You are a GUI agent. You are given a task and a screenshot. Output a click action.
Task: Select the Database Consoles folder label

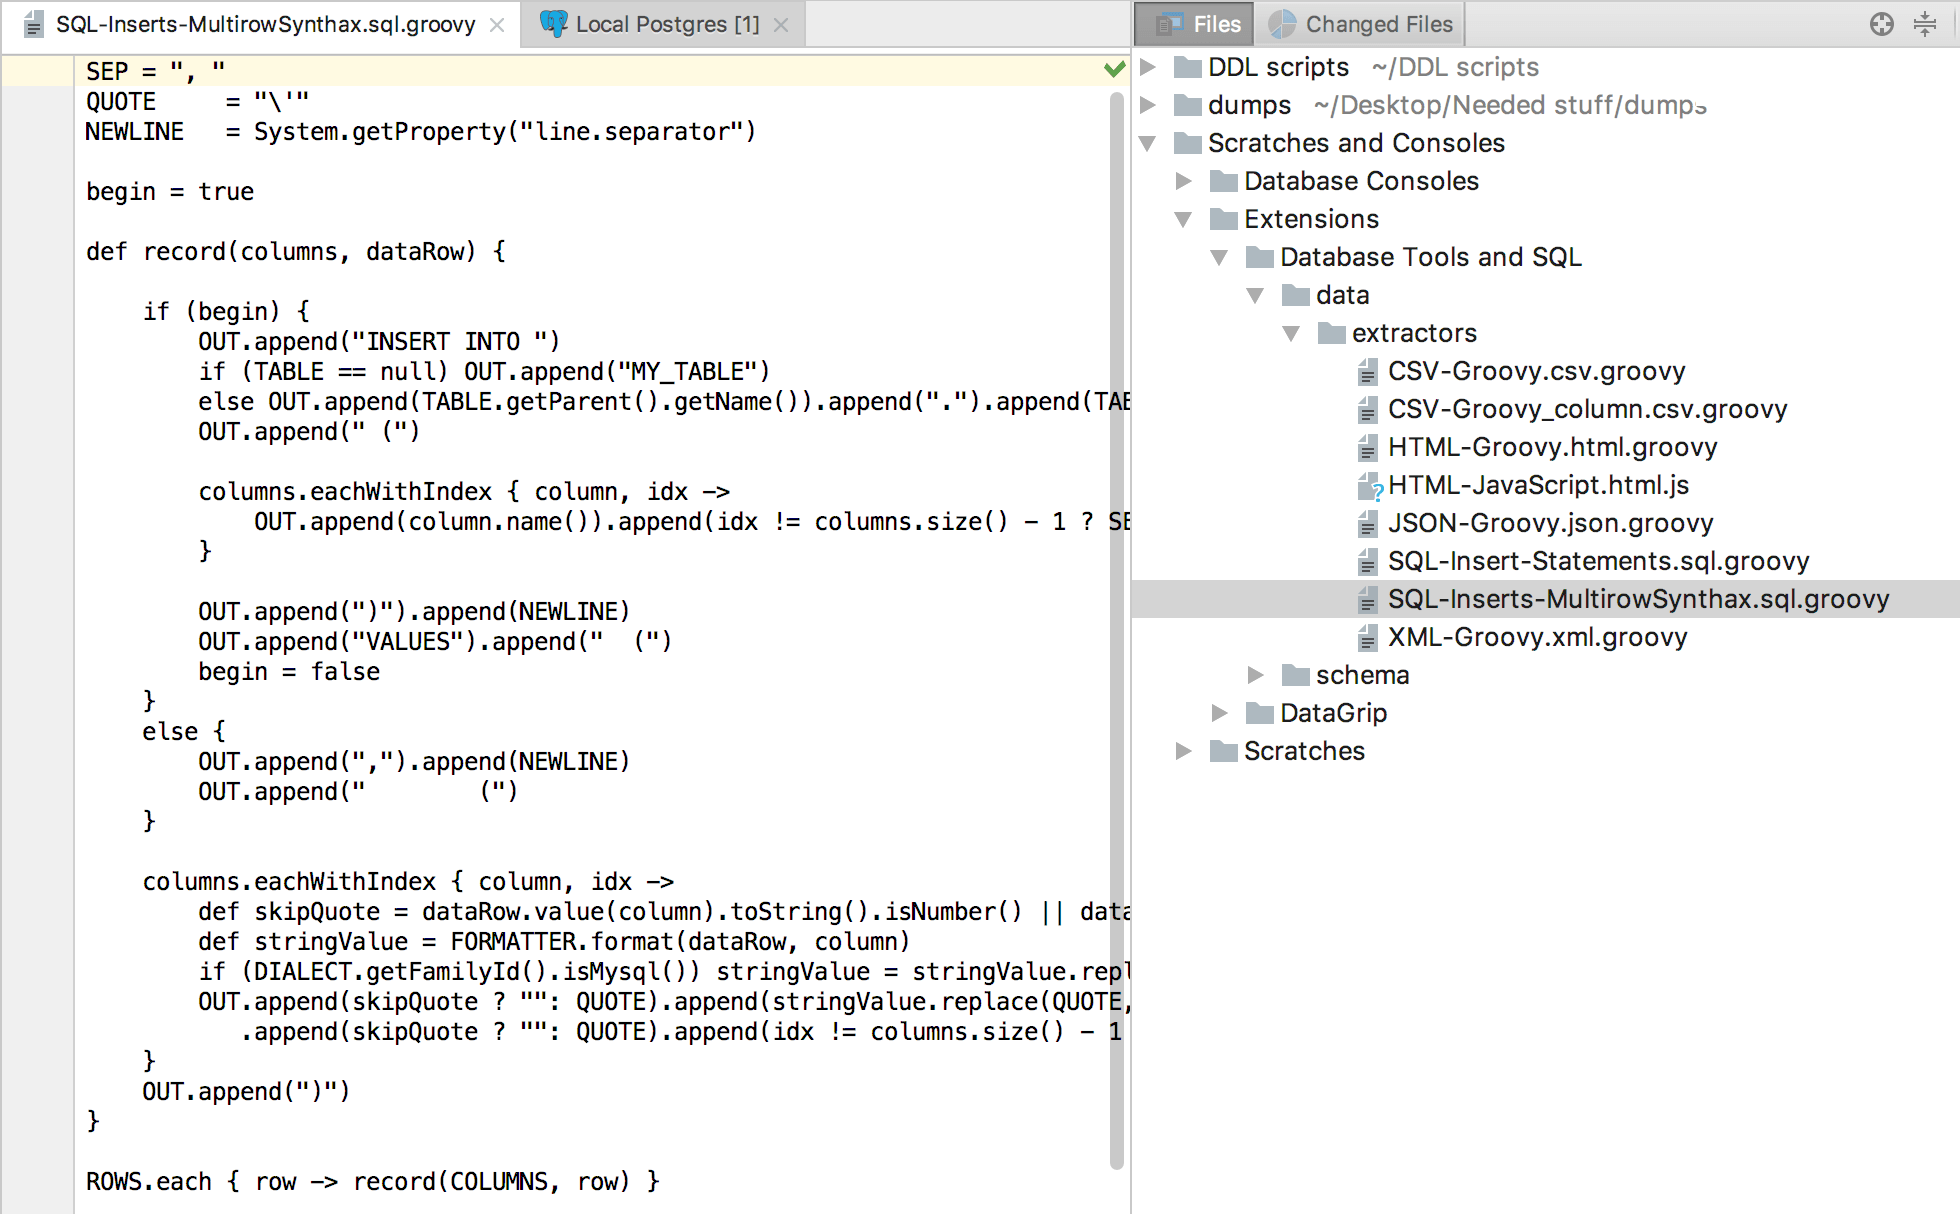pos(1361,181)
